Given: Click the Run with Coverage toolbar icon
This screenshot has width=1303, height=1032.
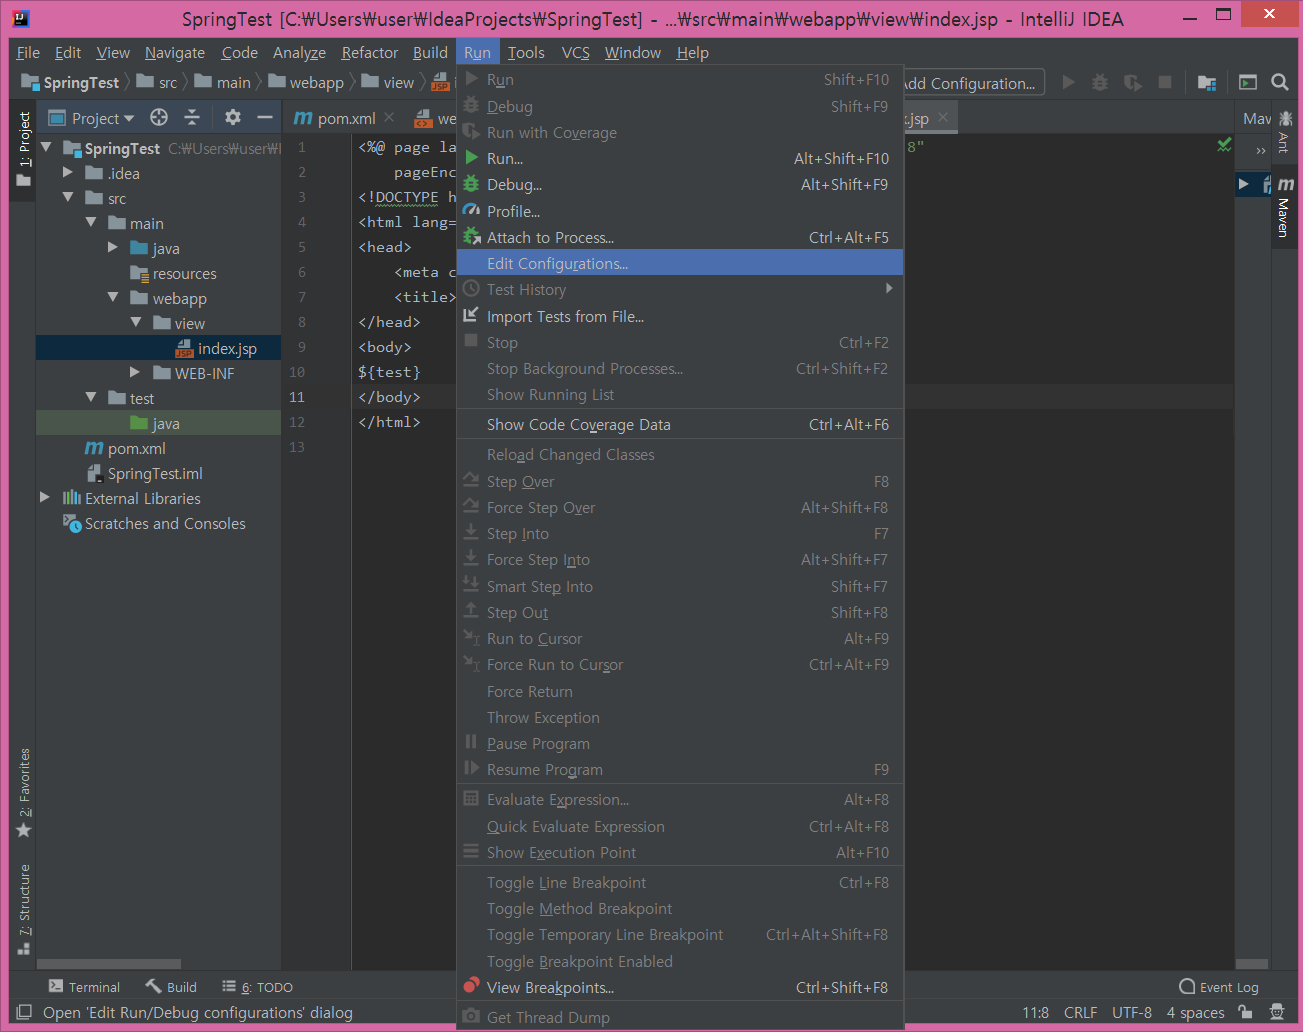Looking at the screenshot, I should (1132, 83).
